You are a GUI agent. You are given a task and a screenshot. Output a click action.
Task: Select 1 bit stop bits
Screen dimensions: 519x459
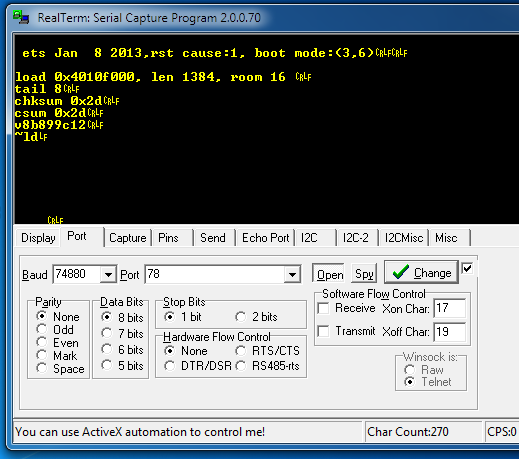coord(183,317)
